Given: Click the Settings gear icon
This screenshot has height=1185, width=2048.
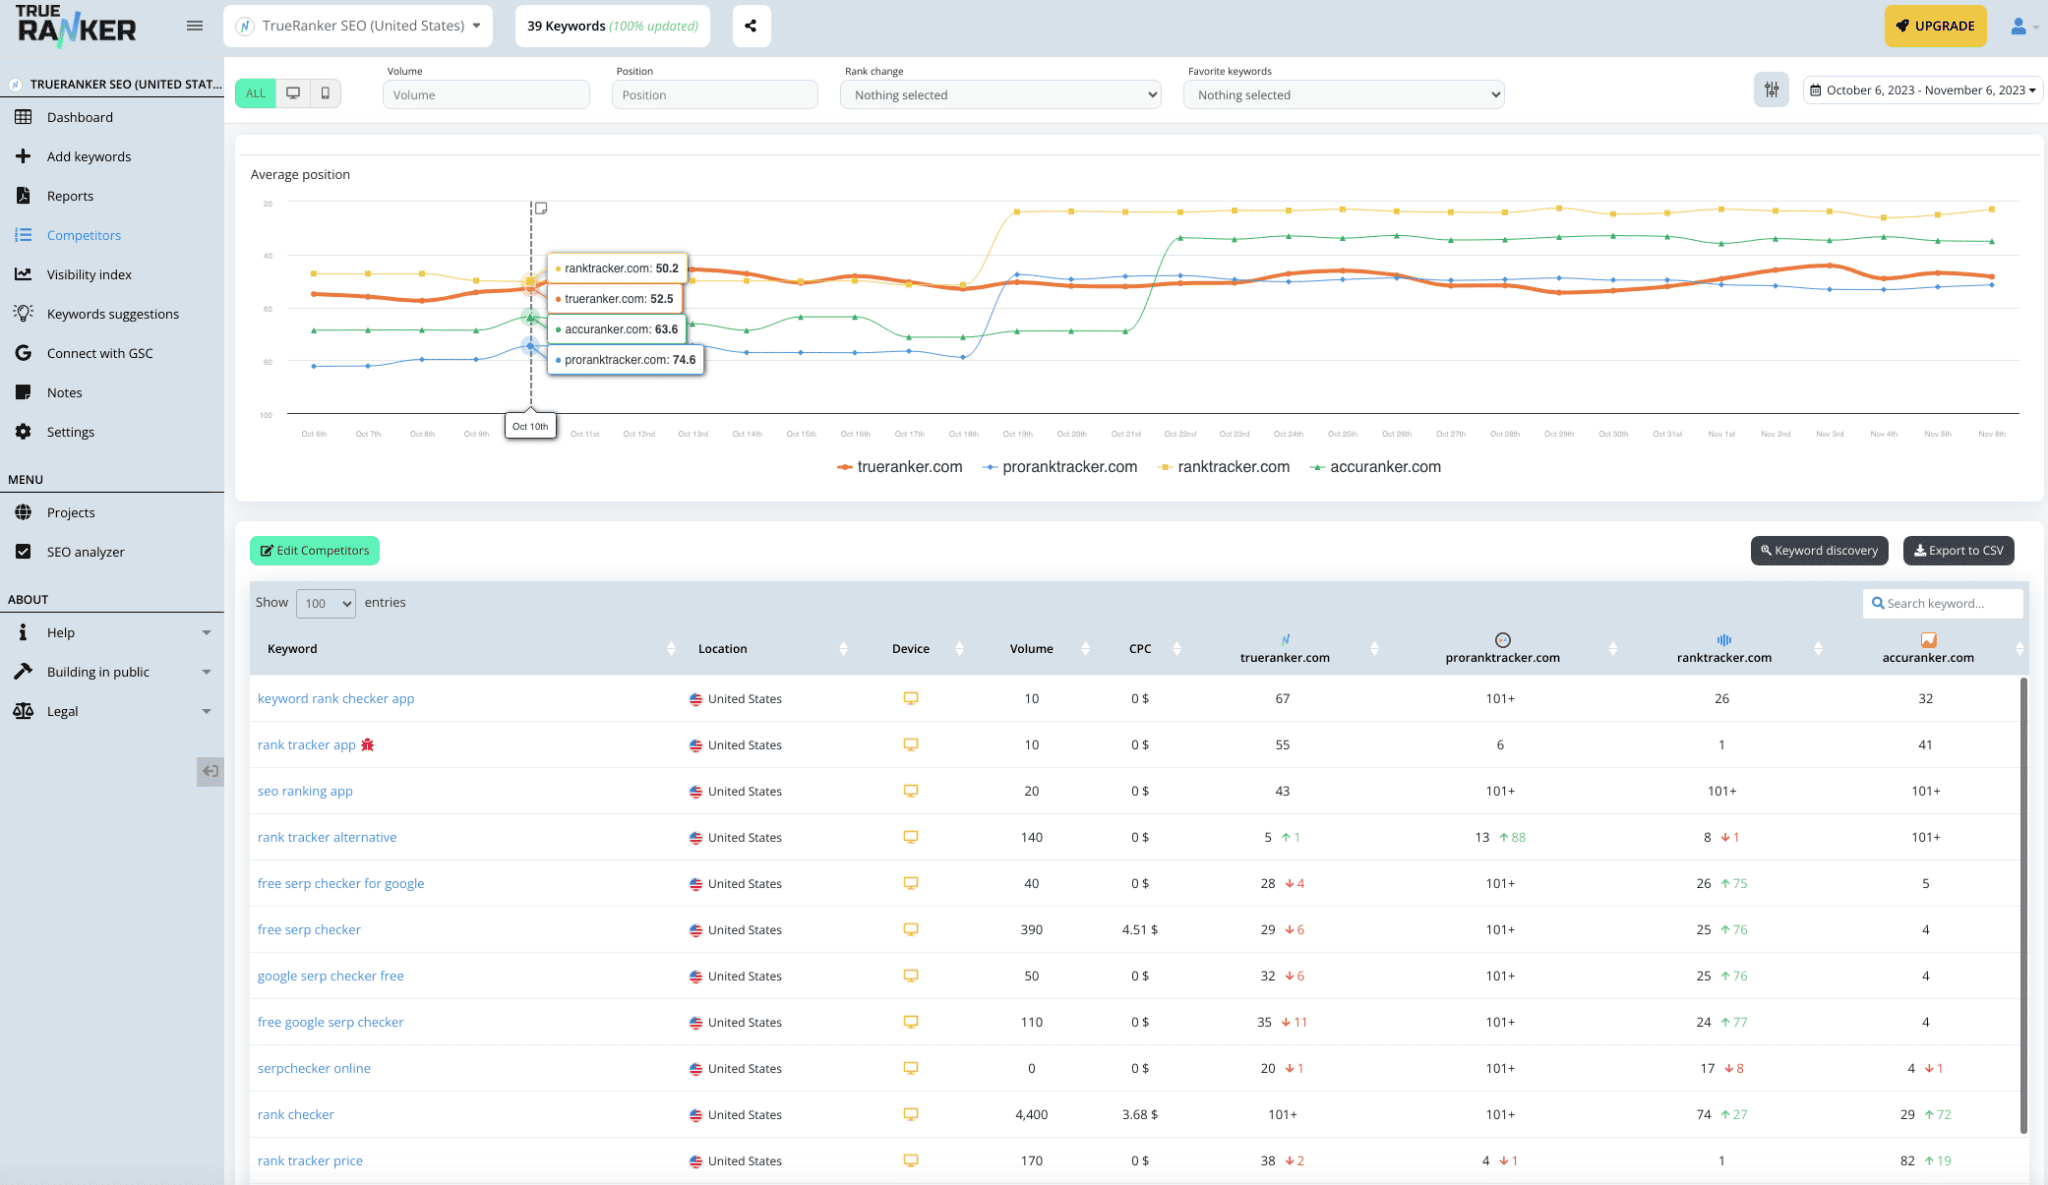Looking at the screenshot, I should pyautogui.click(x=23, y=432).
